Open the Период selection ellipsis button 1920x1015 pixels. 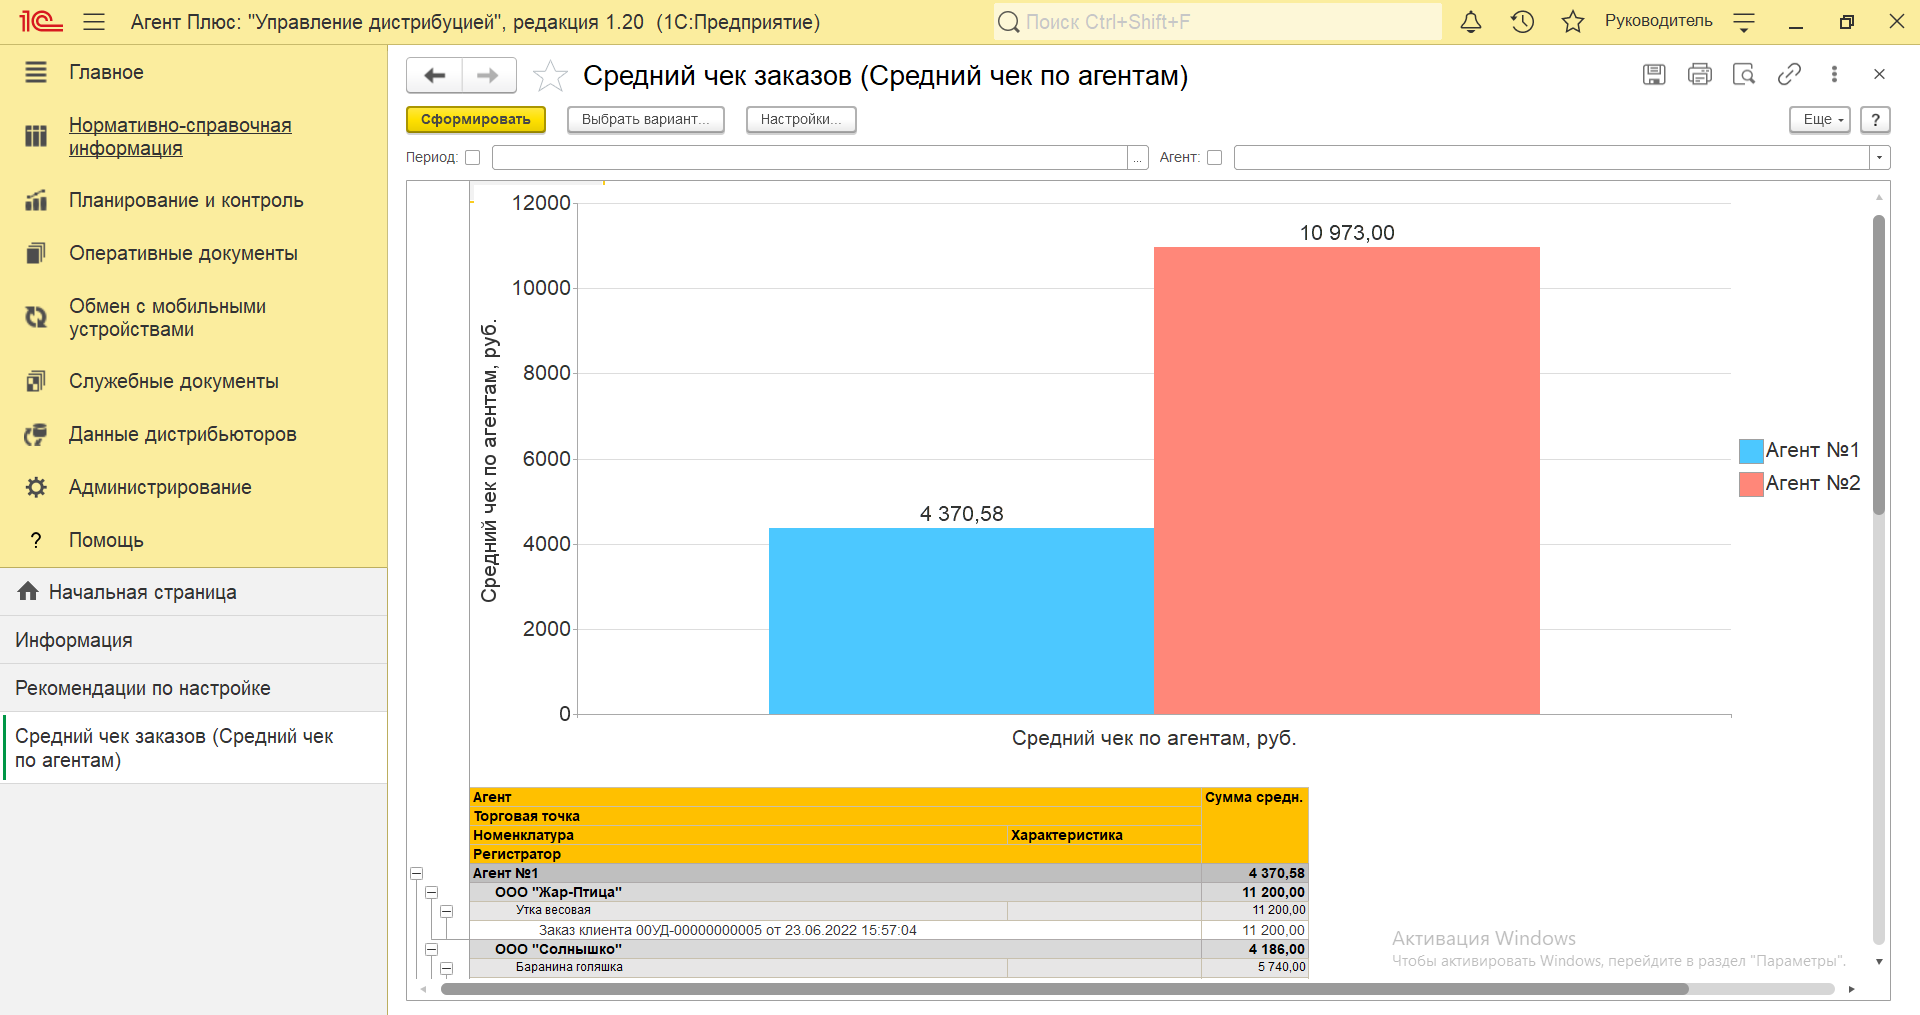[x=1137, y=157]
